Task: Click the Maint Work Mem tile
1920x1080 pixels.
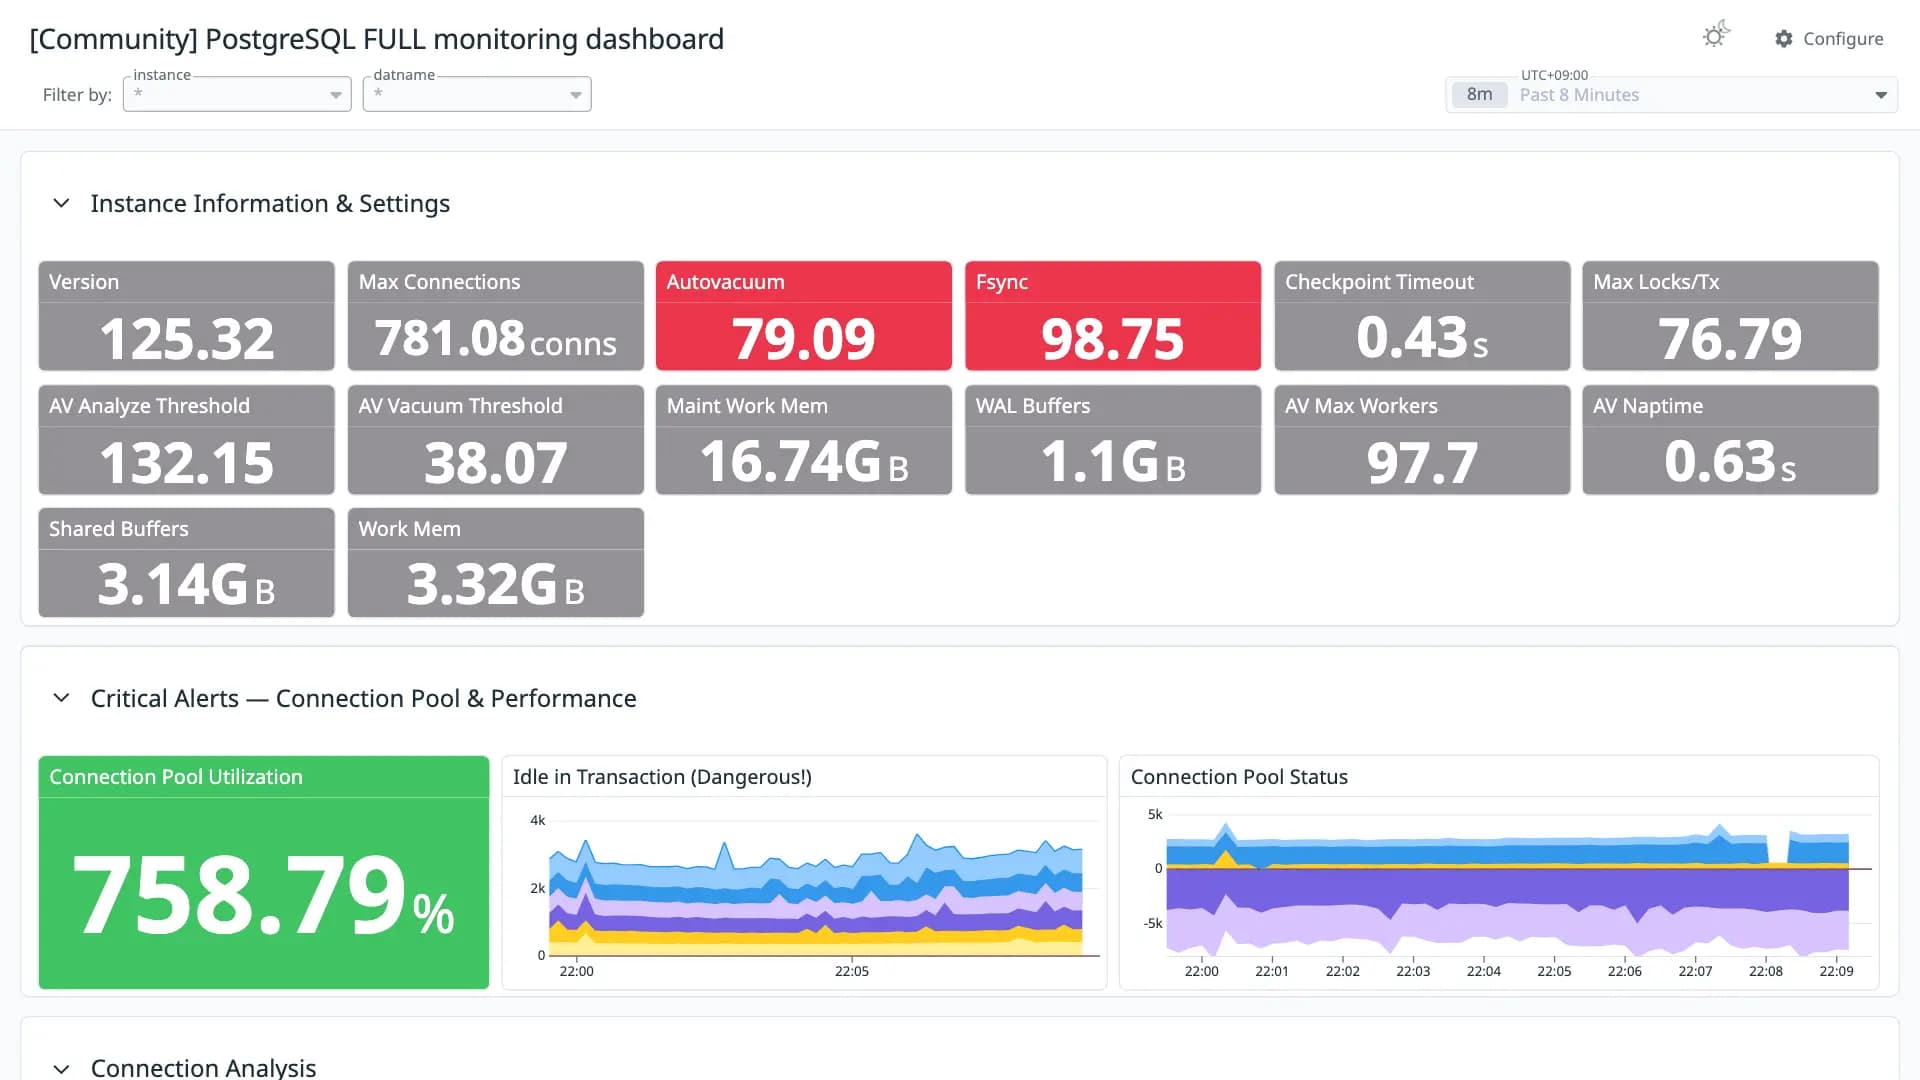Action: pyautogui.click(x=804, y=440)
